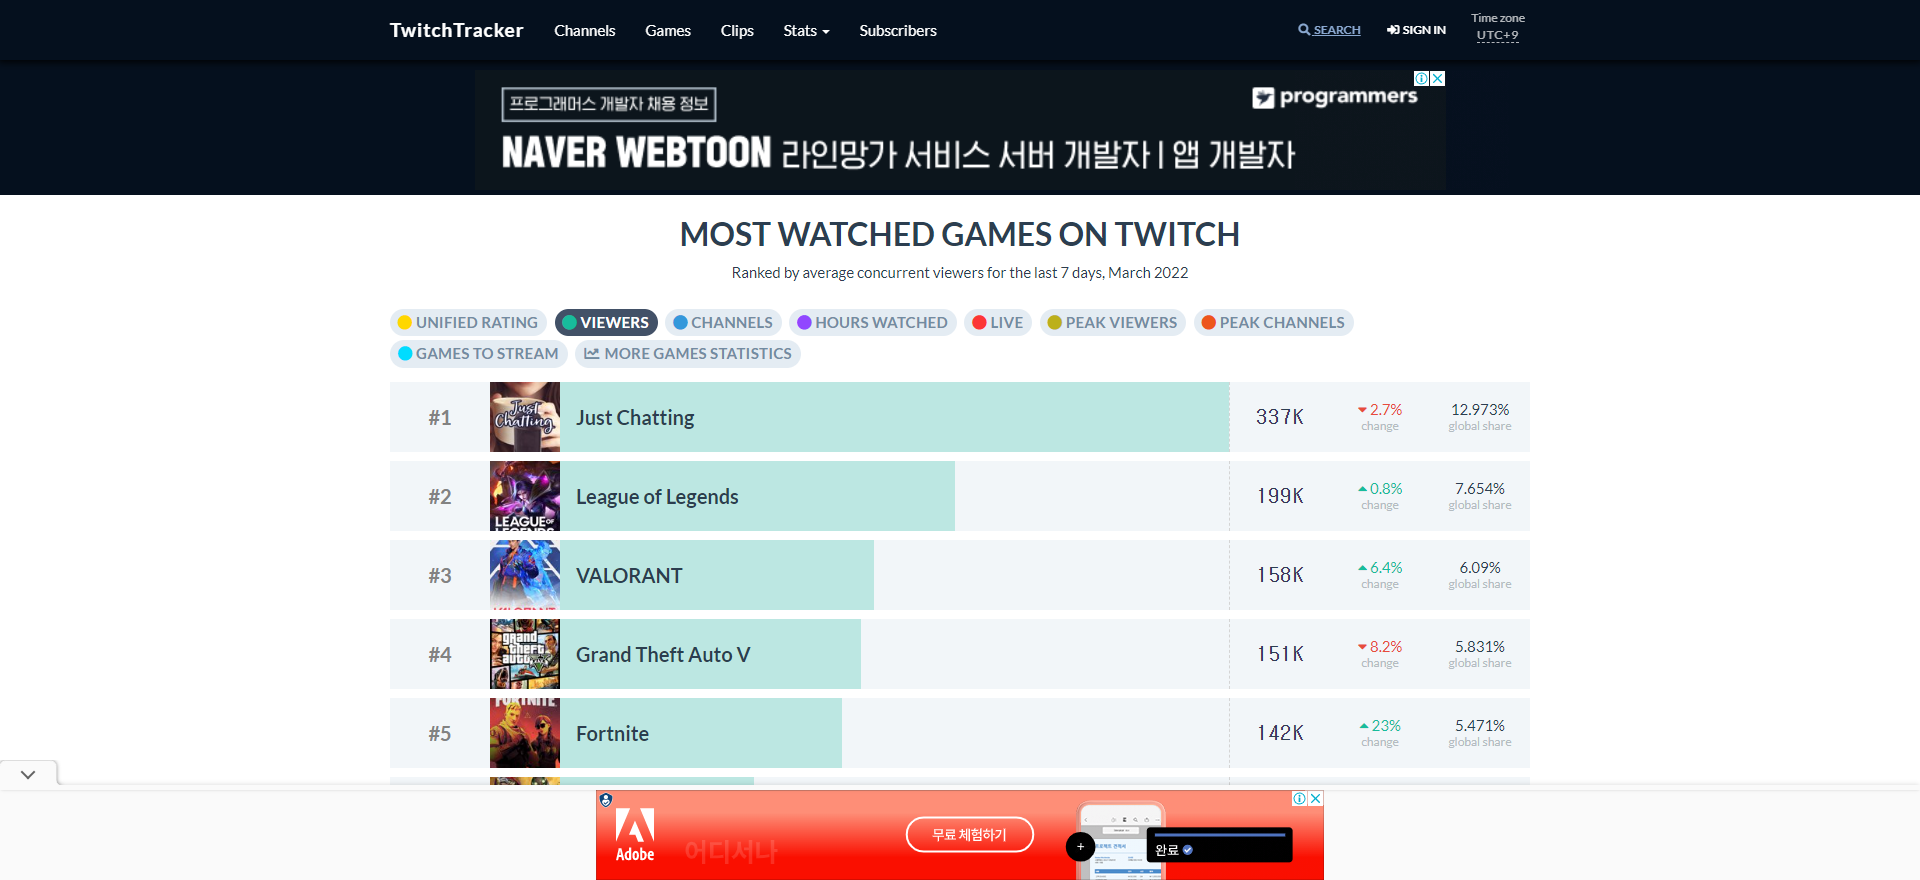This screenshot has height=880, width=1920.
Task: Select the Channels ranking filter
Action: [x=723, y=322]
